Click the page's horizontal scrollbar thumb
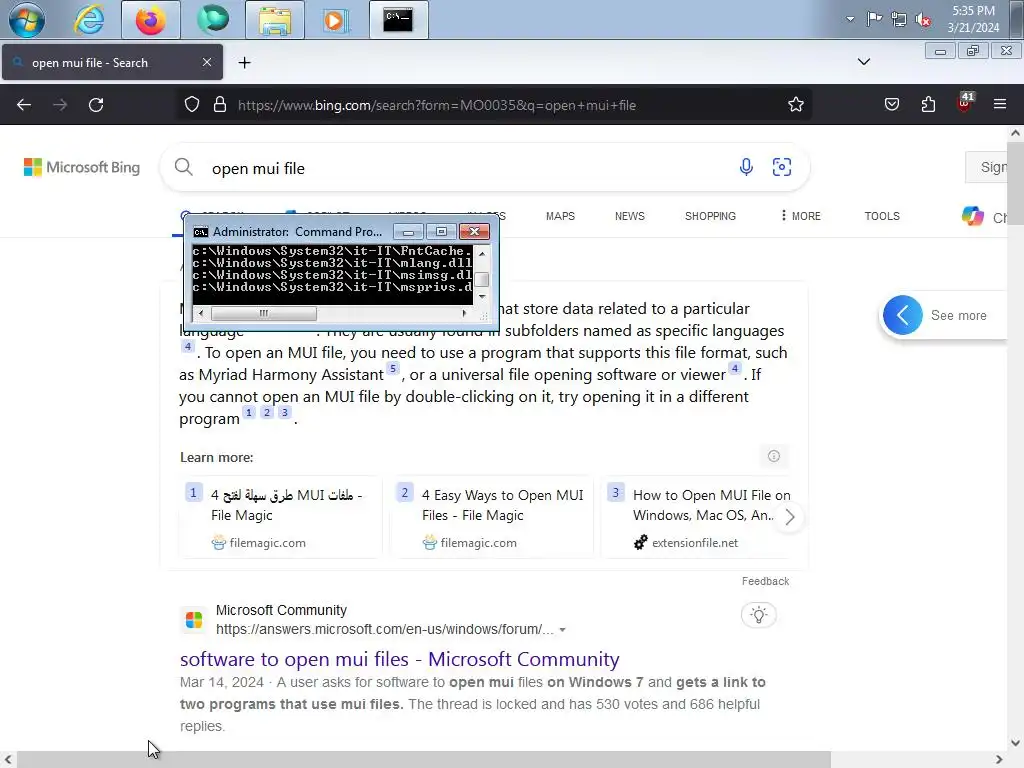 coord(424,760)
